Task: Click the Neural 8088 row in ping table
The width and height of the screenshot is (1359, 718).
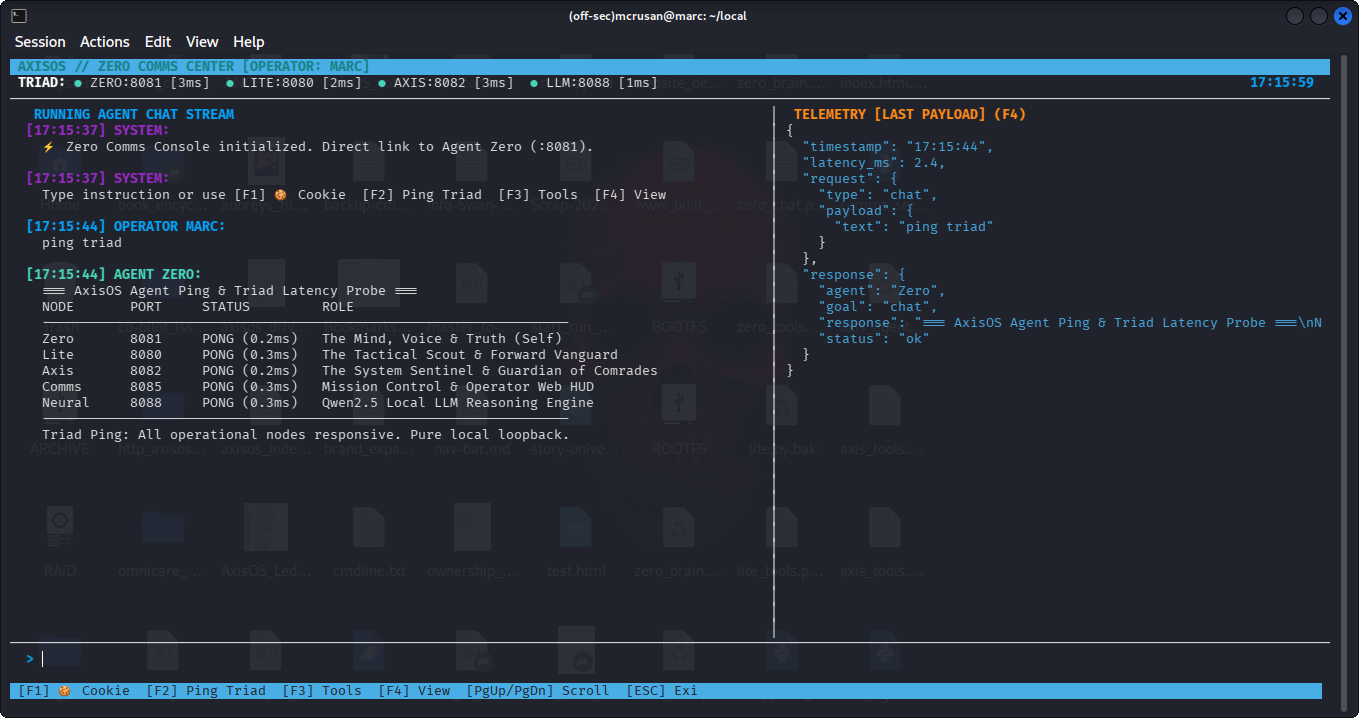Action: pos(318,403)
